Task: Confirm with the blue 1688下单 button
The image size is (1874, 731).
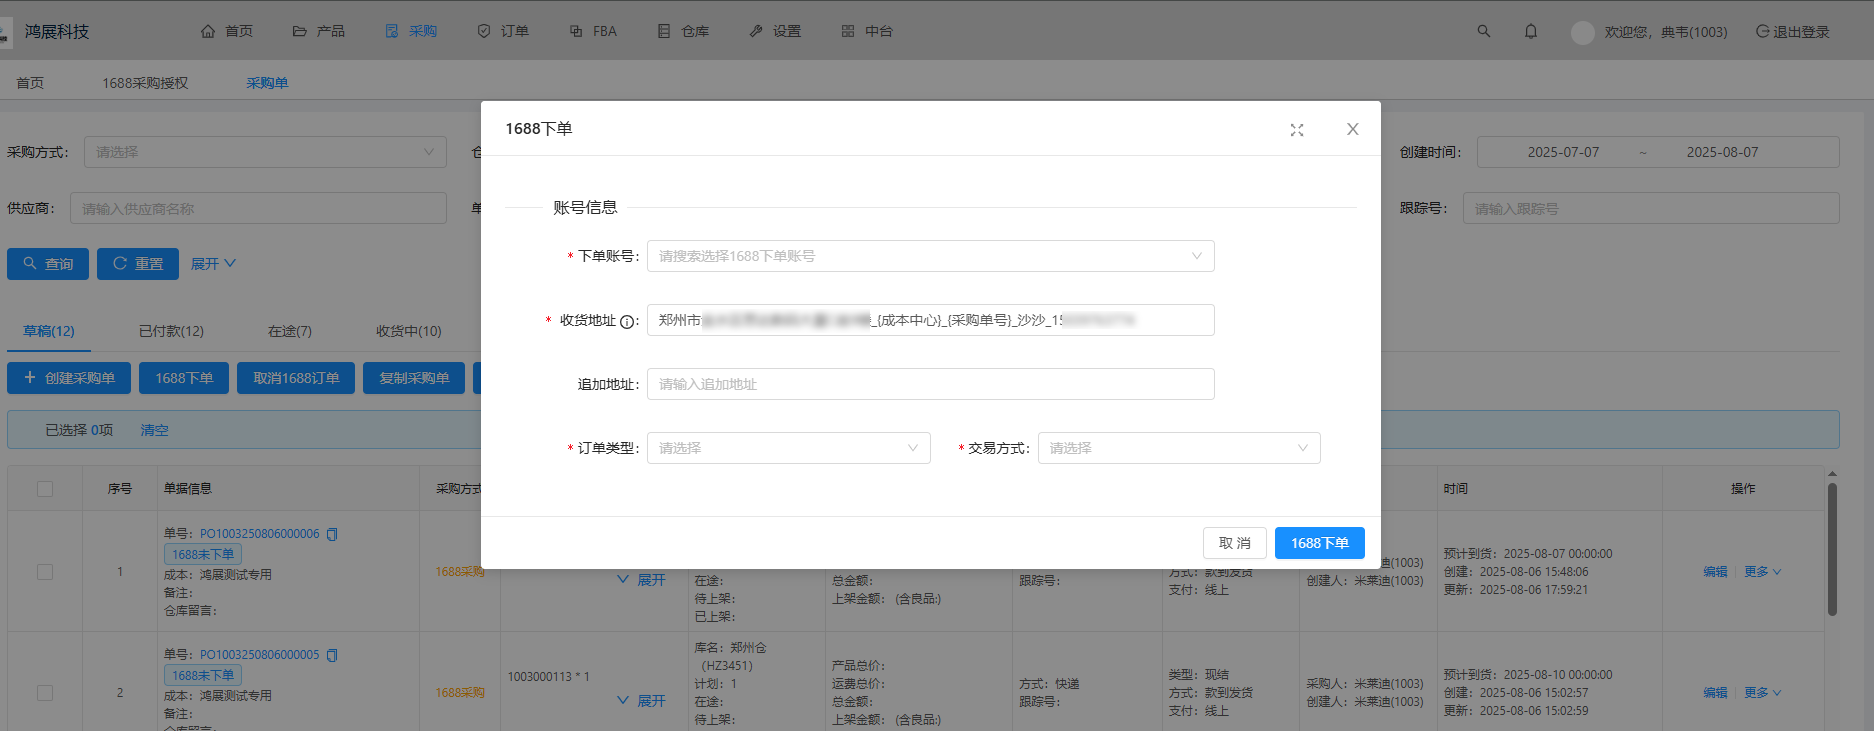Action: tap(1319, 543)
